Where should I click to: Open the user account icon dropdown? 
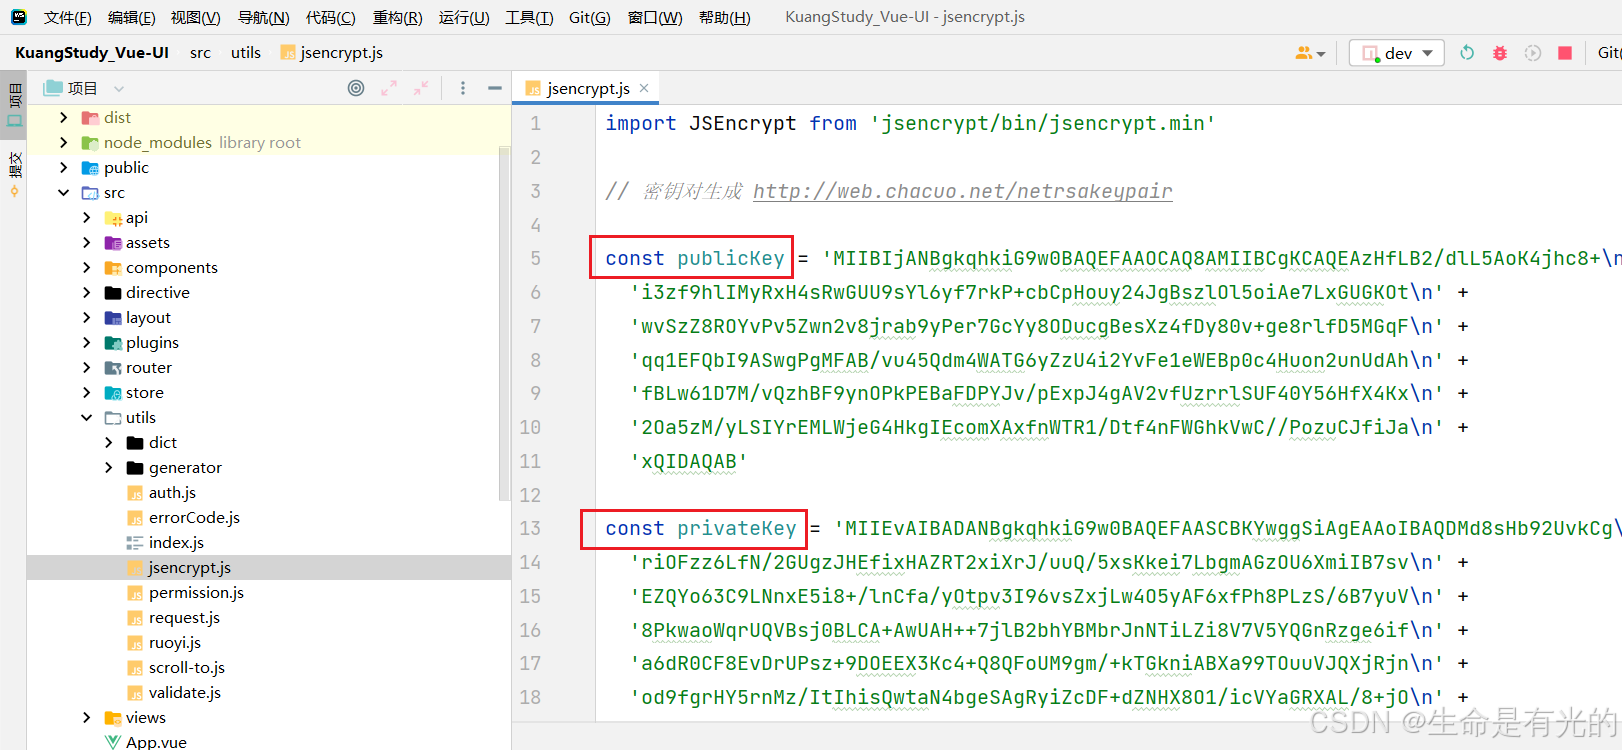point(1309,53)
